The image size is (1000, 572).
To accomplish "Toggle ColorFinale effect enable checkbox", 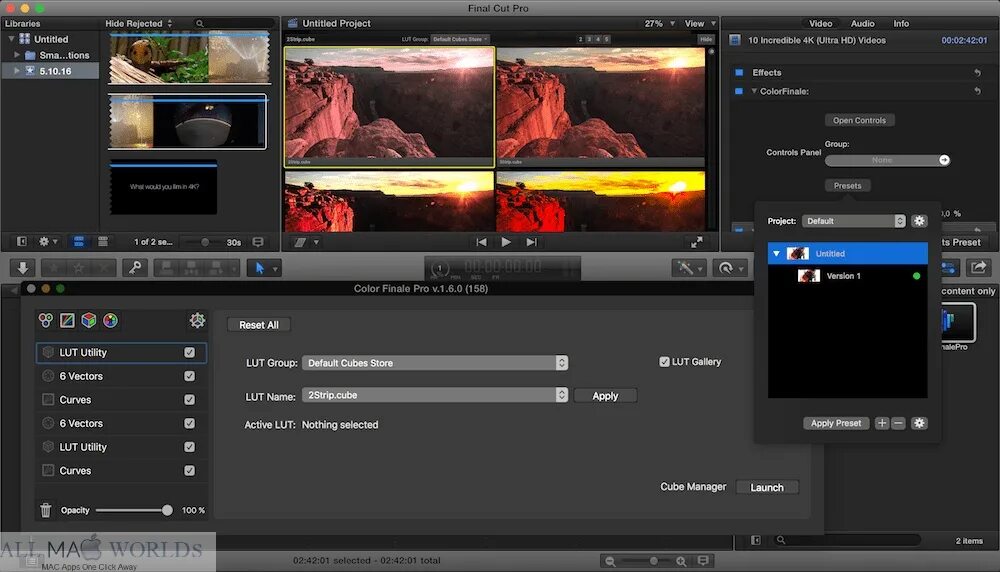I will tap(739, 91).
